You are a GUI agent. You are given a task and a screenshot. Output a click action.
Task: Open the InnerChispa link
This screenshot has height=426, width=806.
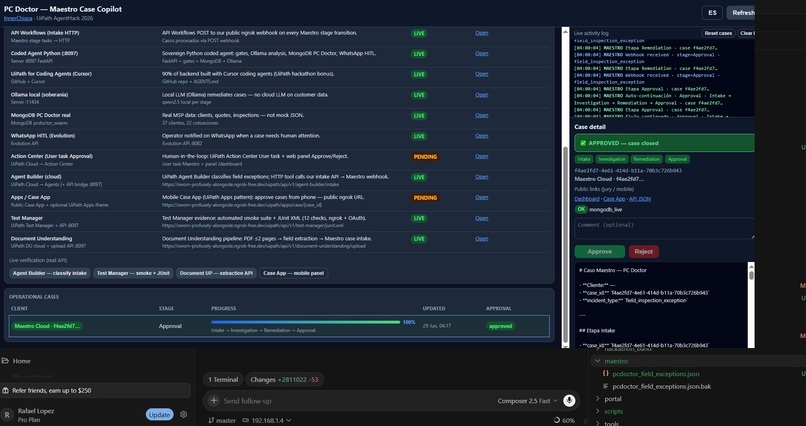(18, 18)
